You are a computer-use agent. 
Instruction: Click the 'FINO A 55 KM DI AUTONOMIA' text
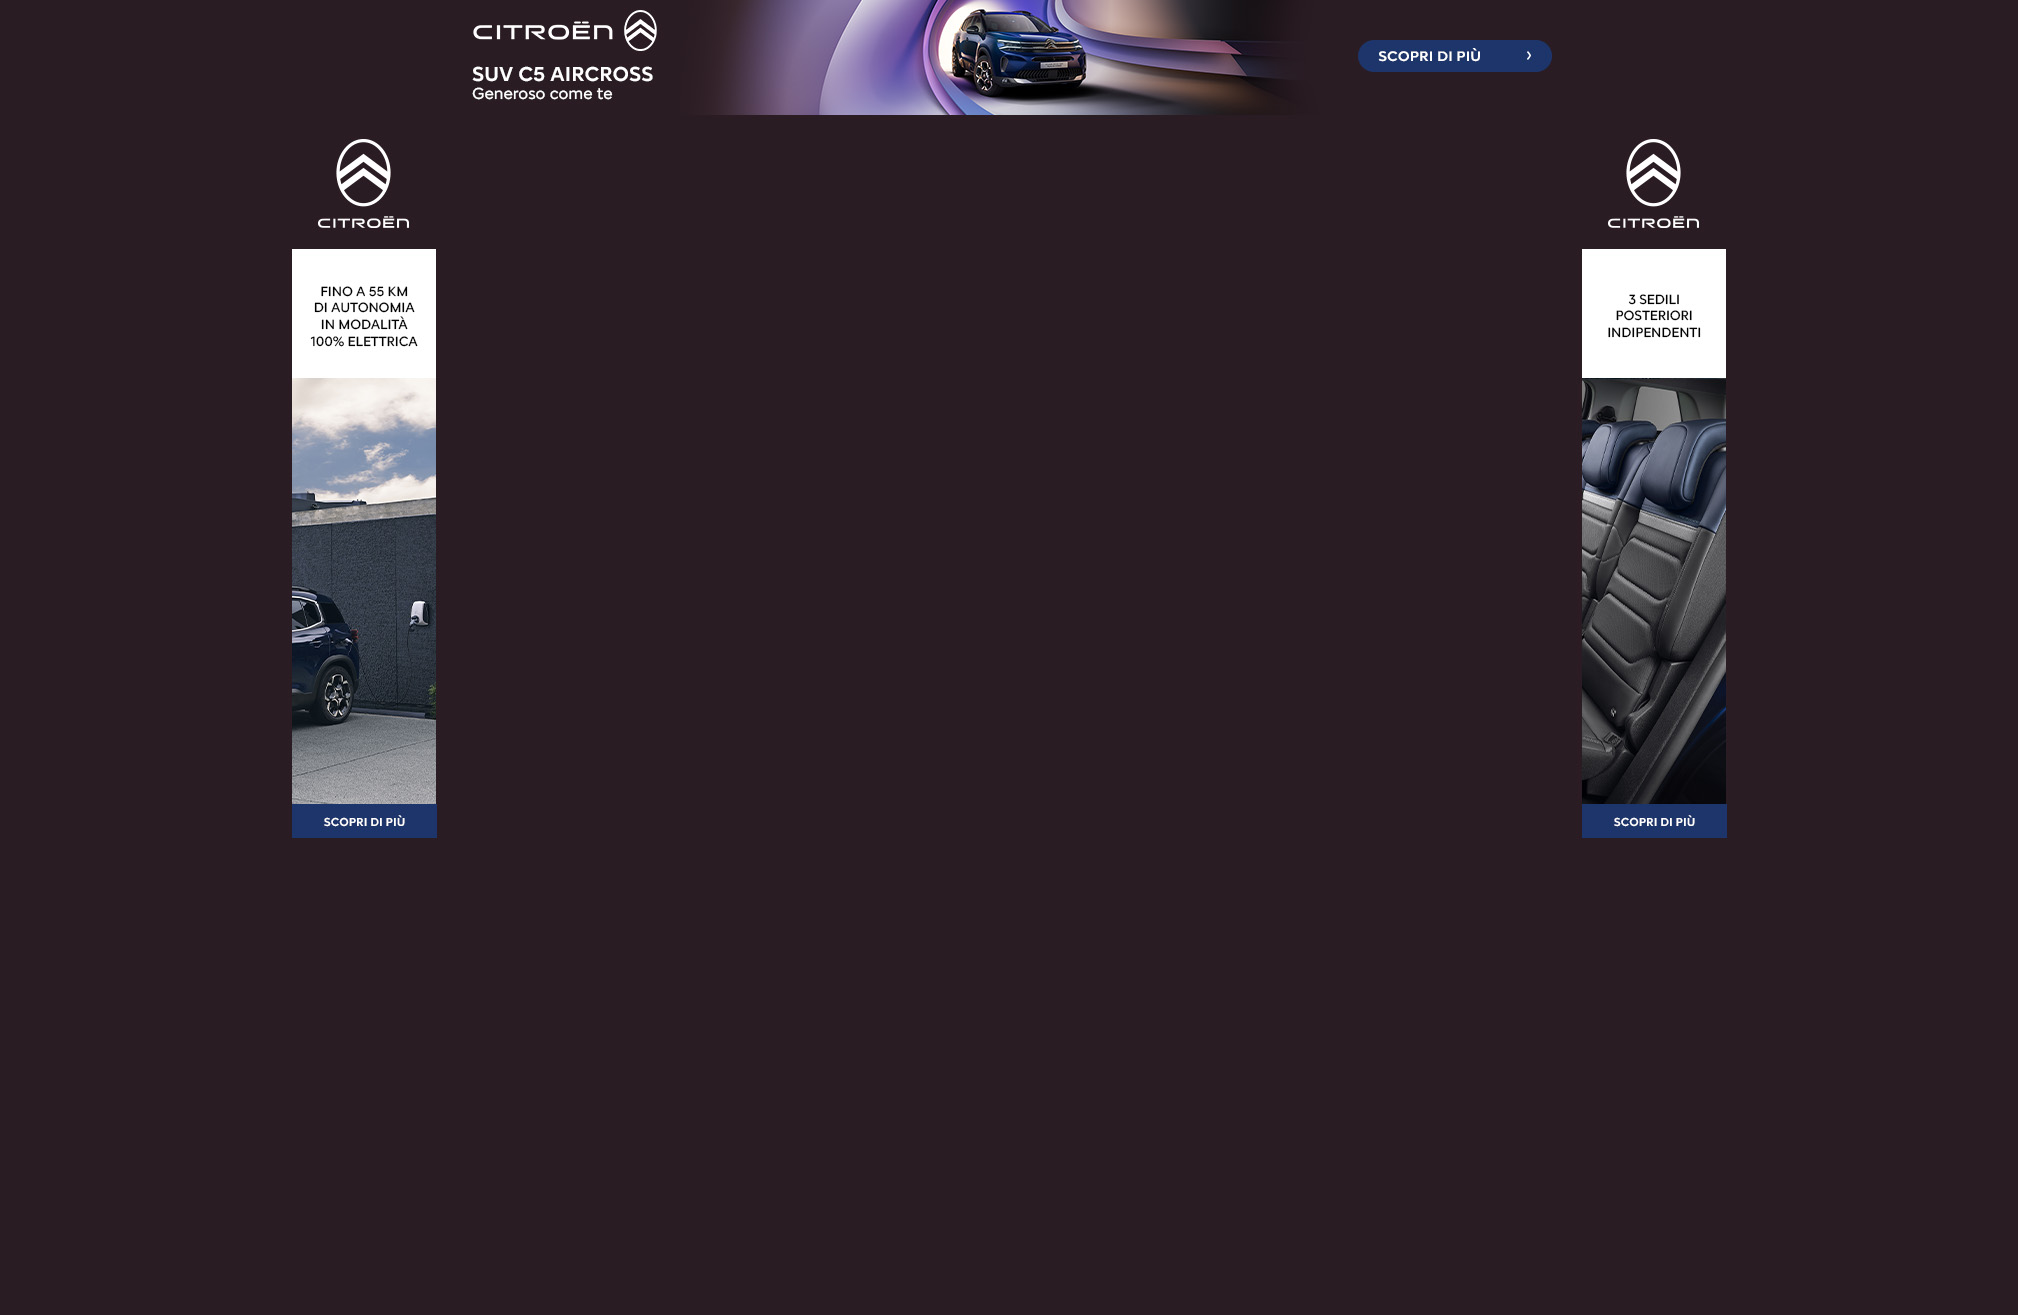pos(363,316)
